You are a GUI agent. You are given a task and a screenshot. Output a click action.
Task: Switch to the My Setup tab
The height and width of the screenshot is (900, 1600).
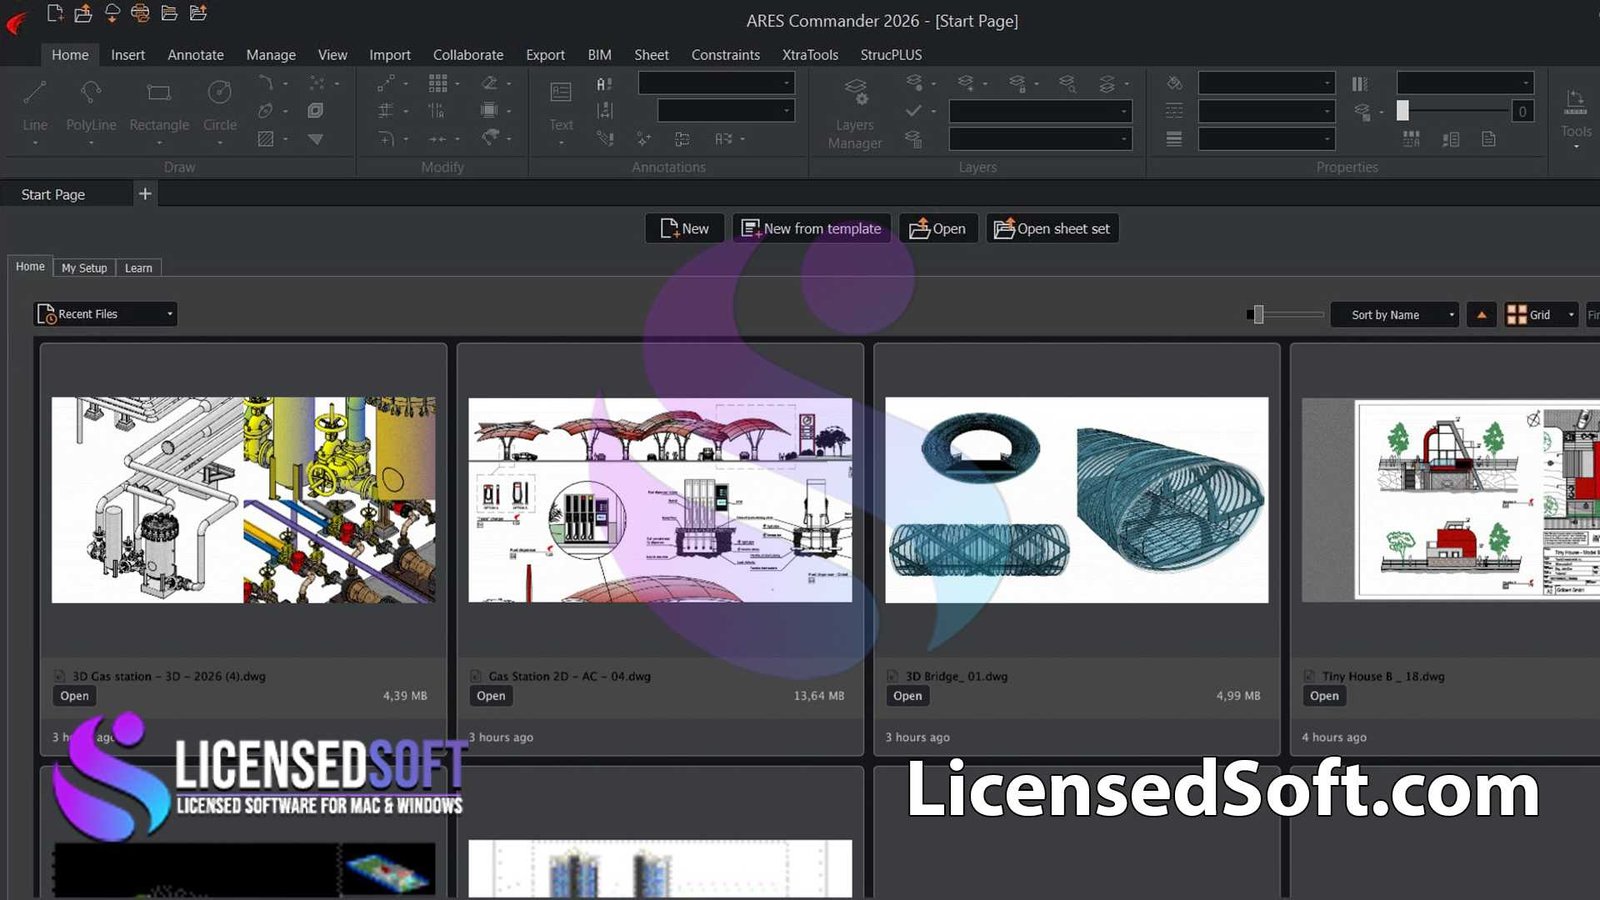(84, 268)
